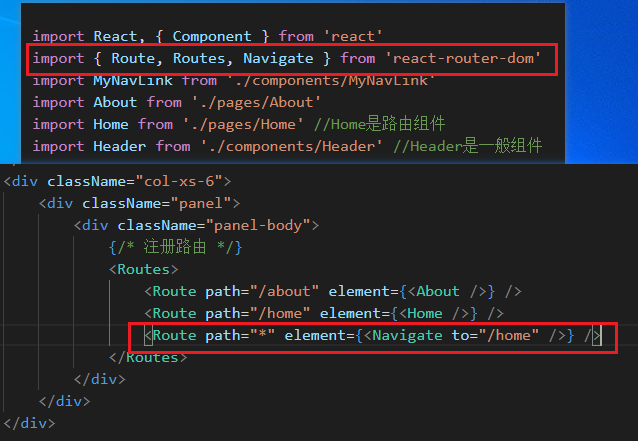Click the className "panel" value
Image resolution: width=638 pixels, height=441 pixels.
(201, 203)
